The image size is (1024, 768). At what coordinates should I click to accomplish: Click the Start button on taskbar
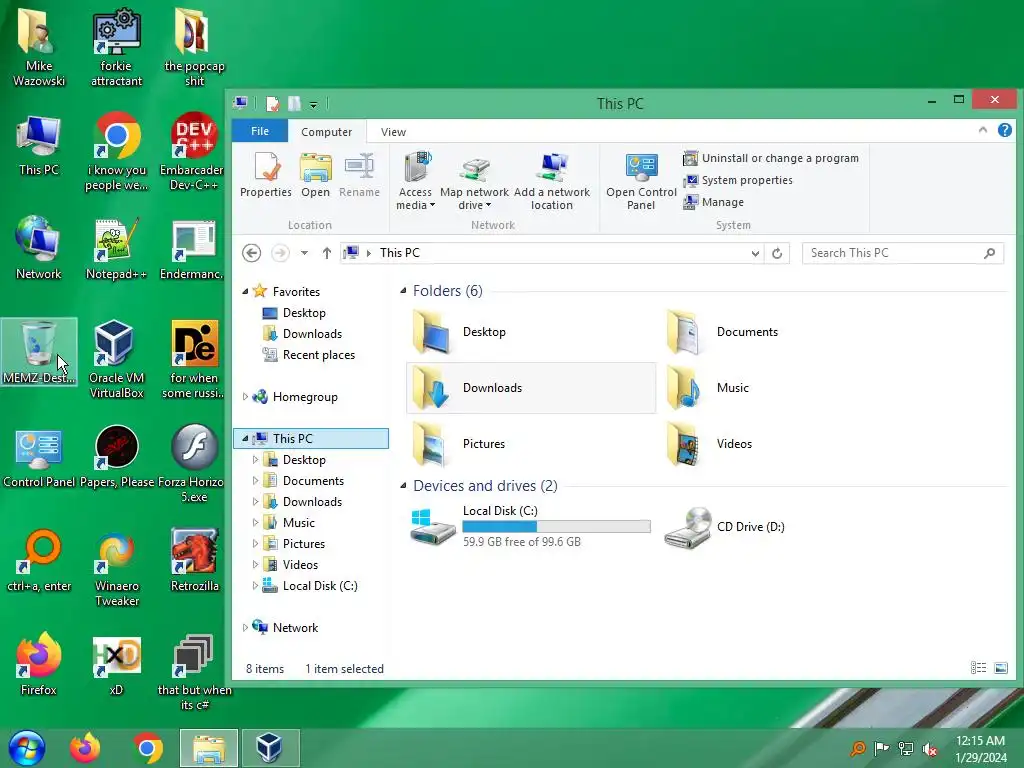click(x=27, y=748)
